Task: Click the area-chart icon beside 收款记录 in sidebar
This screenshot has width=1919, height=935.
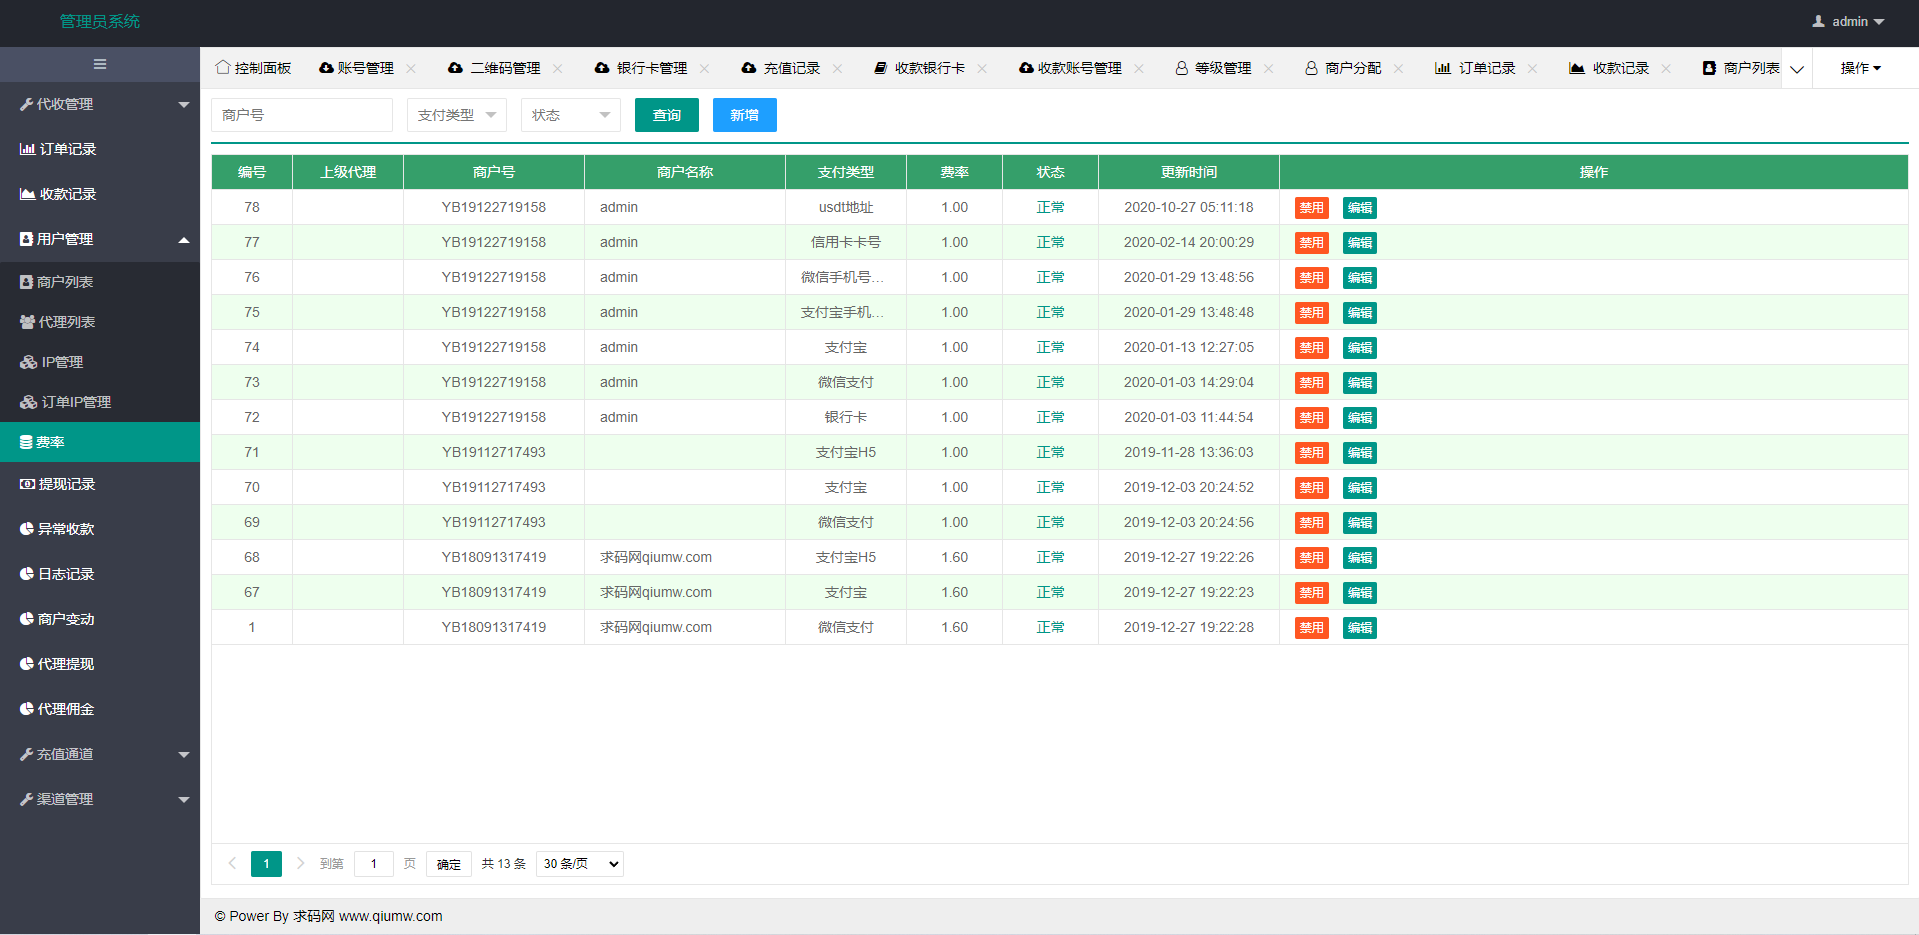Action: pos(27,194)
